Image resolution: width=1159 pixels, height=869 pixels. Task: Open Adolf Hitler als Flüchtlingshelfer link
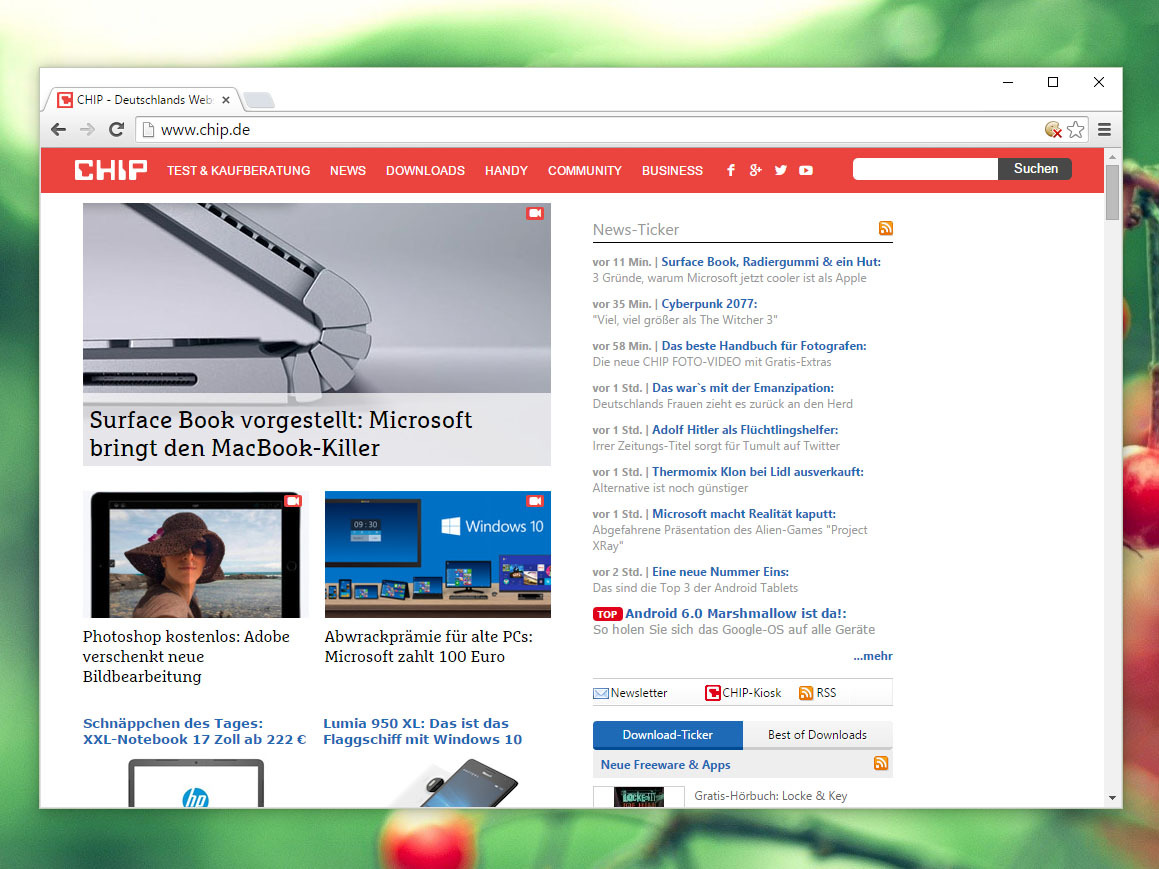click(x=745, y=430)
